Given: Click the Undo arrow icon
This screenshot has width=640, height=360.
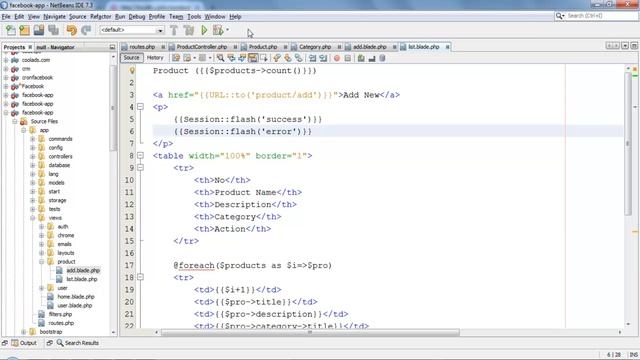Looking at the screenshot, I should point(71,30).
